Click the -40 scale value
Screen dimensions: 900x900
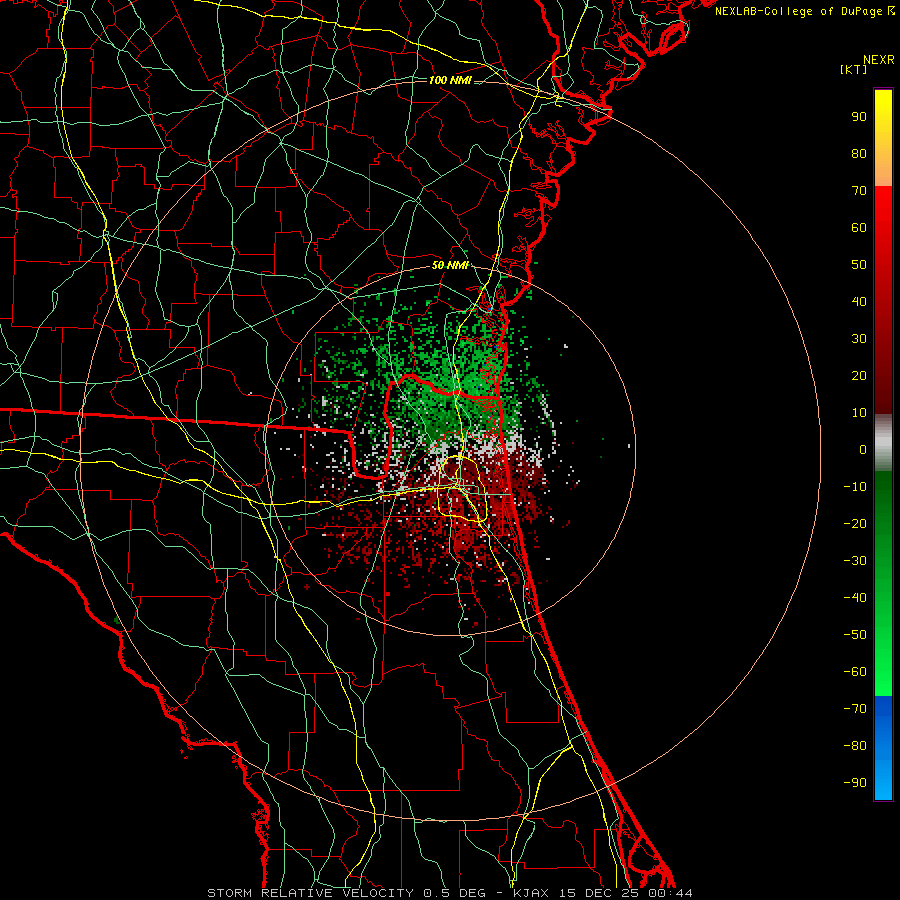pos(855,598)
